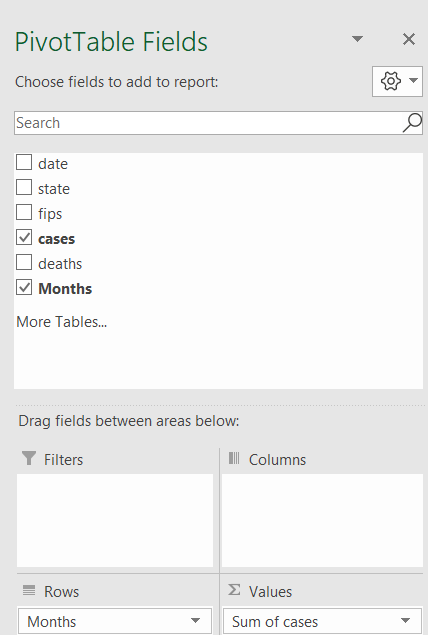Viewport: 428px width, 635px height.
Task: Uncheck the Months field checkbox
Action: click(x=24, y=288)
